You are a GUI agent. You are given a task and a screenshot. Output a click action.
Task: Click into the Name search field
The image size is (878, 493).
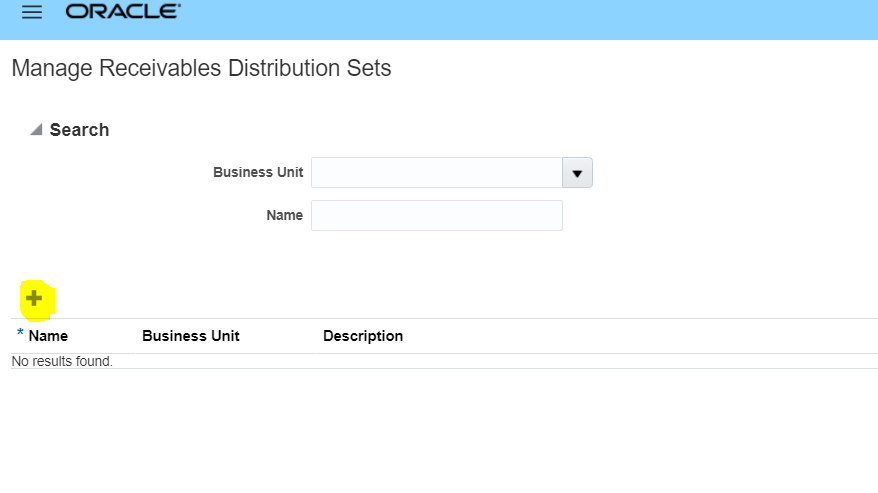(437, 216)
